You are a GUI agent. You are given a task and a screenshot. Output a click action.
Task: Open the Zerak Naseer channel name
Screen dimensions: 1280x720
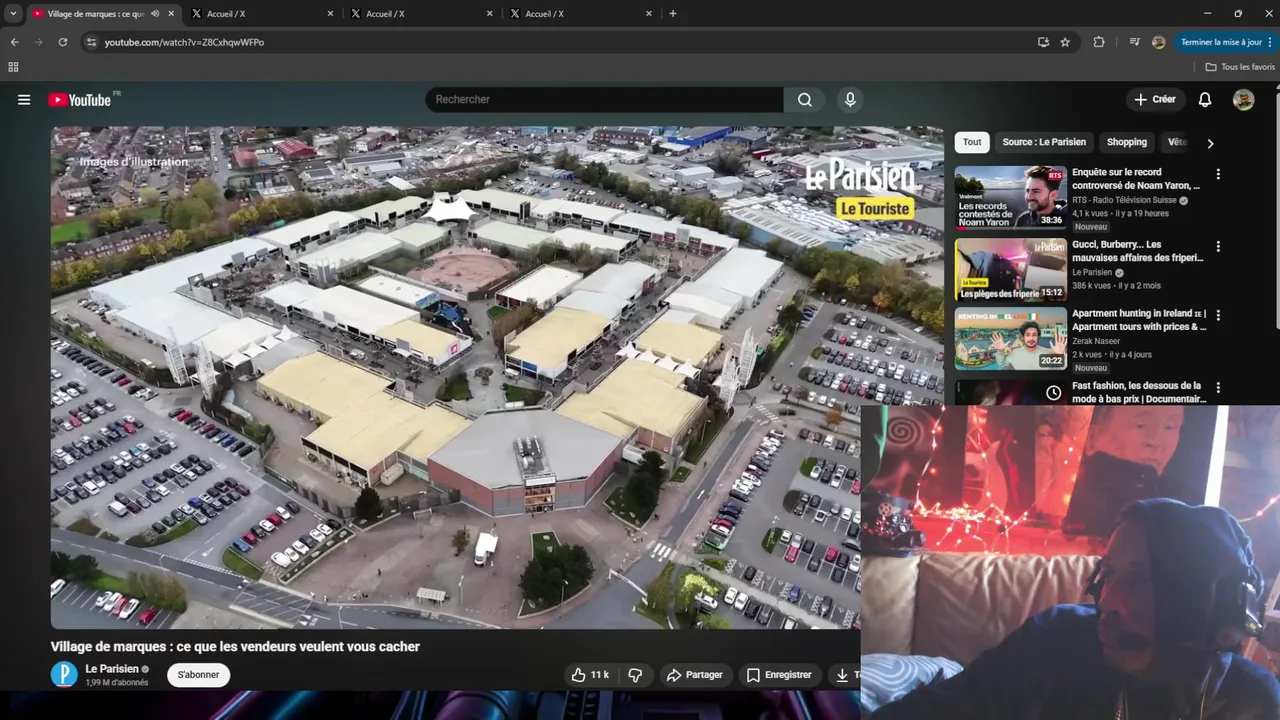[1096, 341]
